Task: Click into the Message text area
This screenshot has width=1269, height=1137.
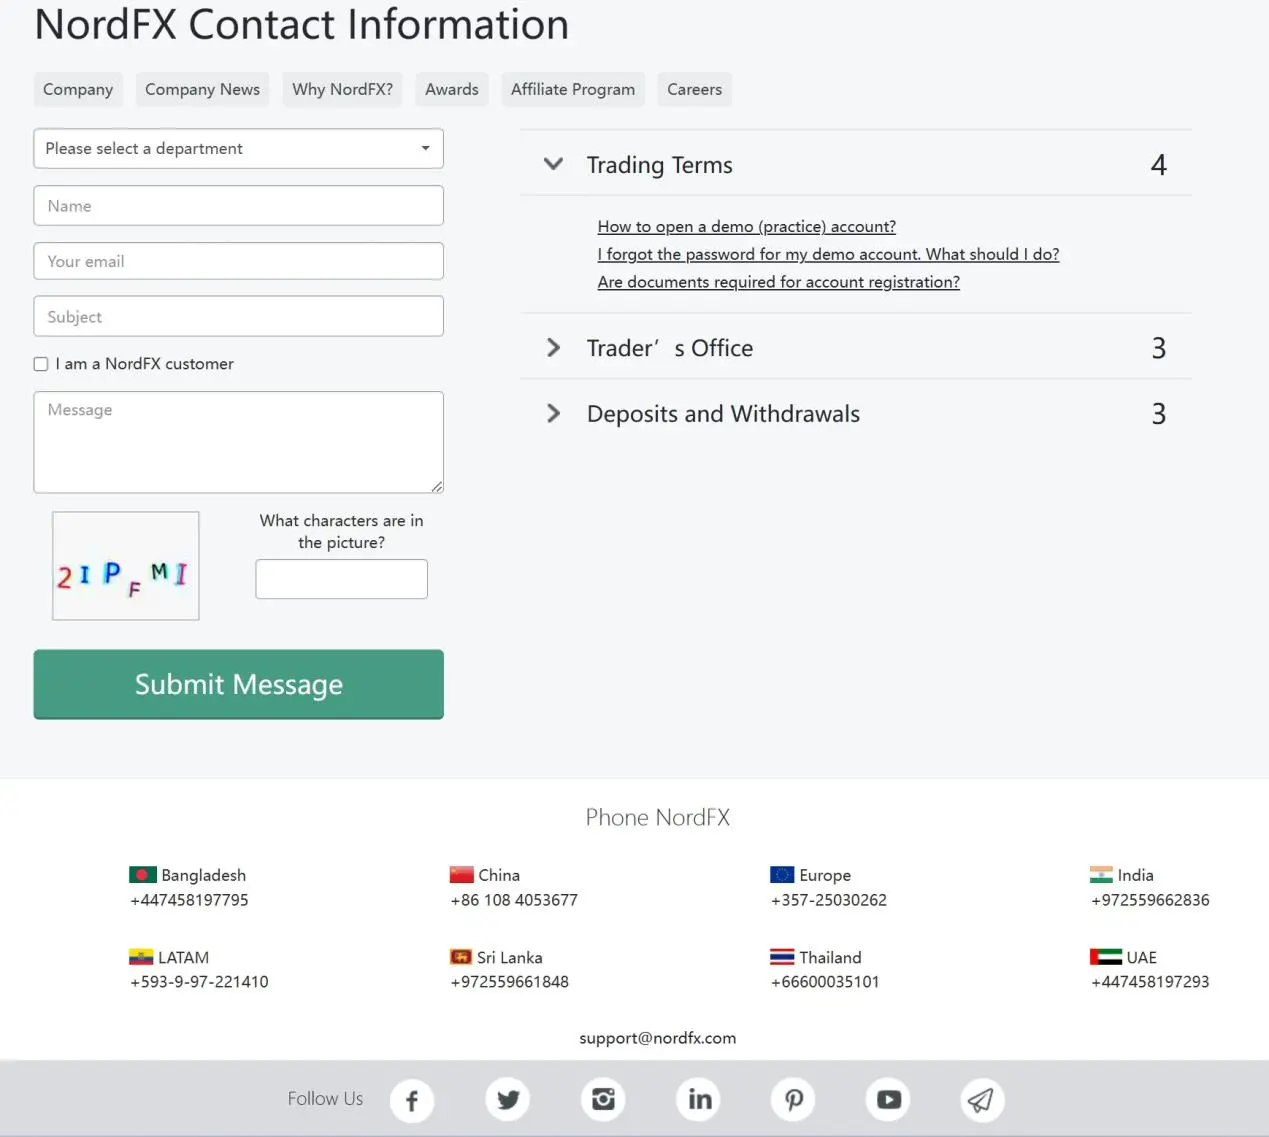Action: coord(238,442)
